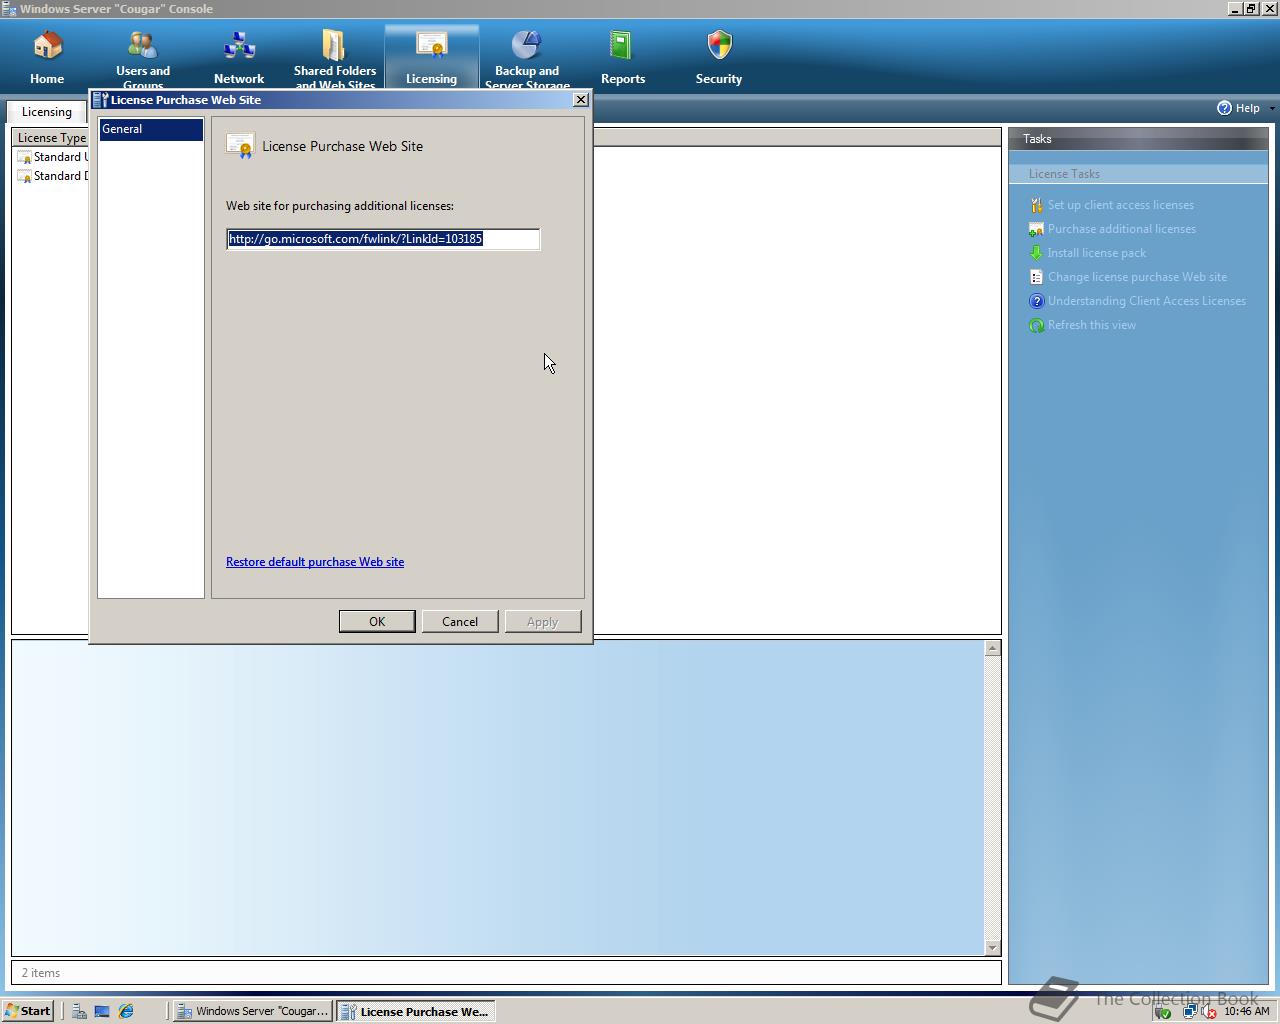Click the Apply button
The height and width of the screenshot is (1024, 1280).
pyautogui.click(x=542, y=622)
